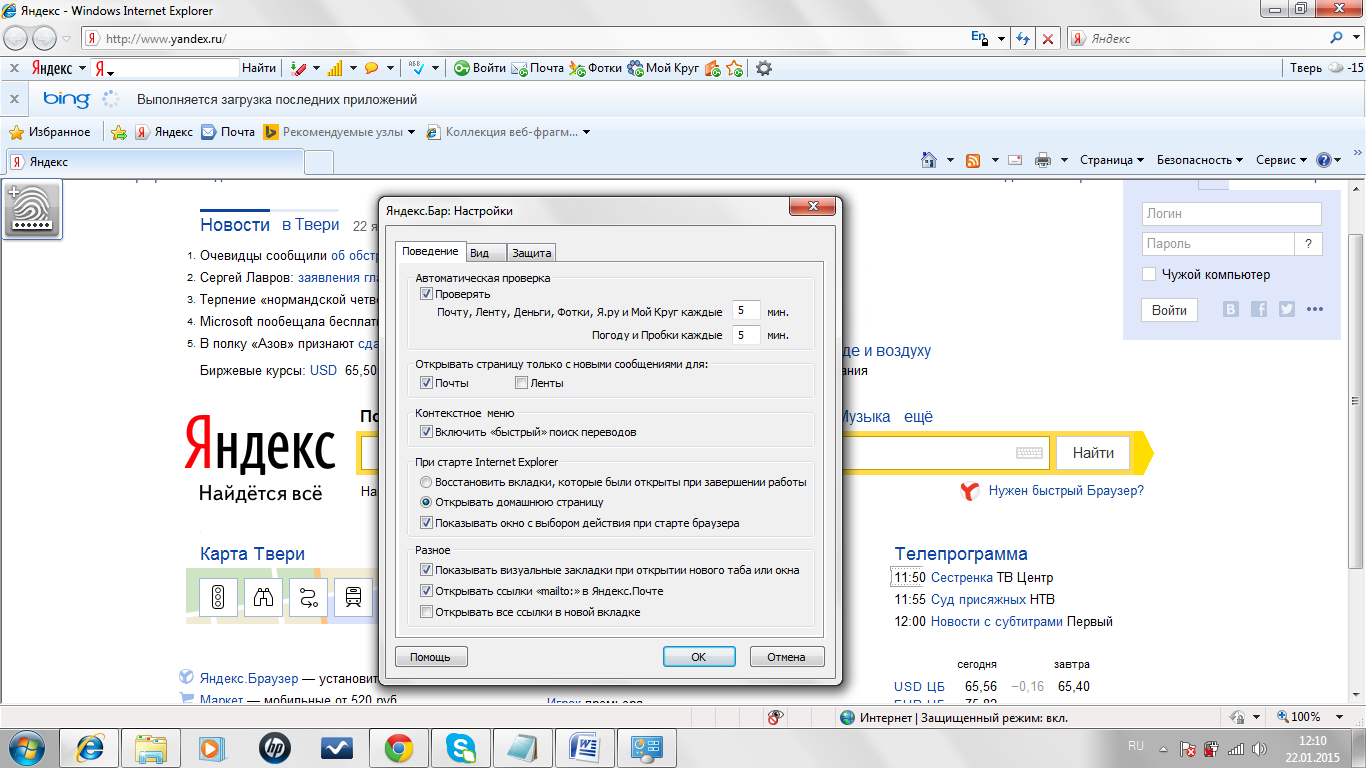Click the Yandex.Bar bookmark star icon

[x=735, y=68]
